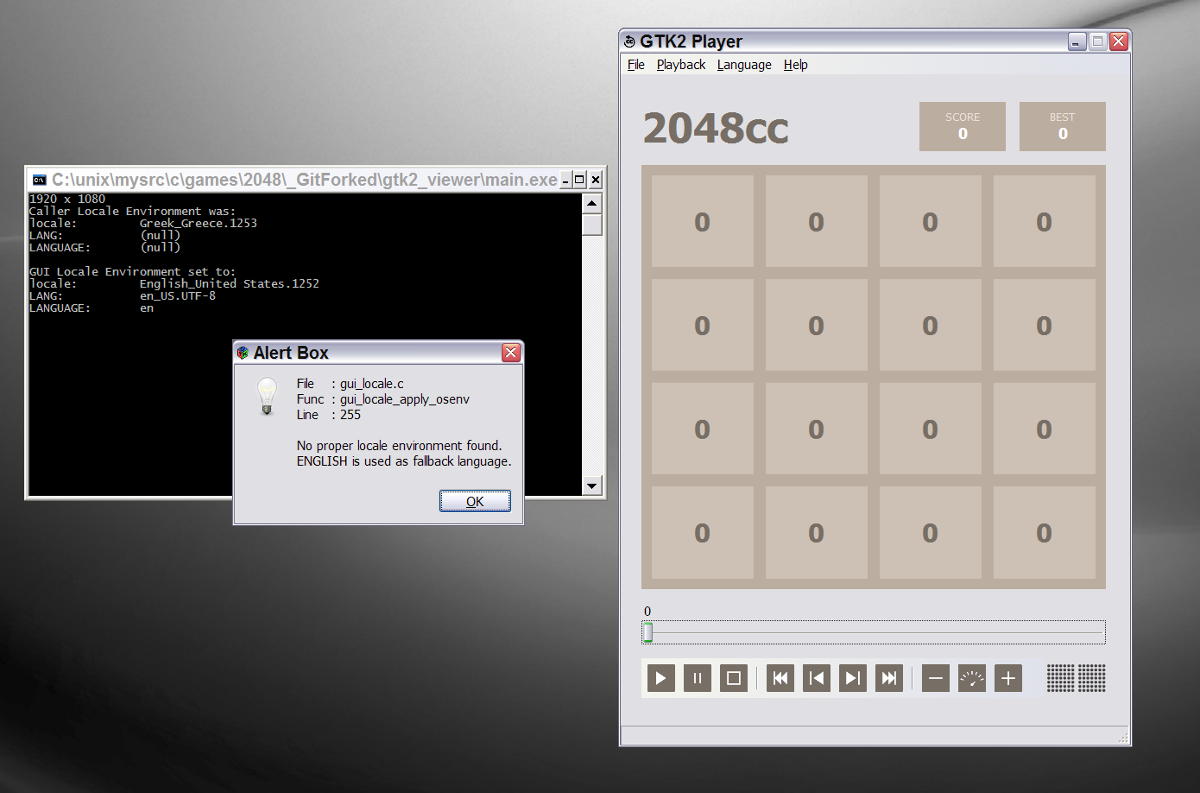This screenshot has height=793, width=1200.
Task: Click the GTK2 Player resize grip
Action: click(1123, 738)
